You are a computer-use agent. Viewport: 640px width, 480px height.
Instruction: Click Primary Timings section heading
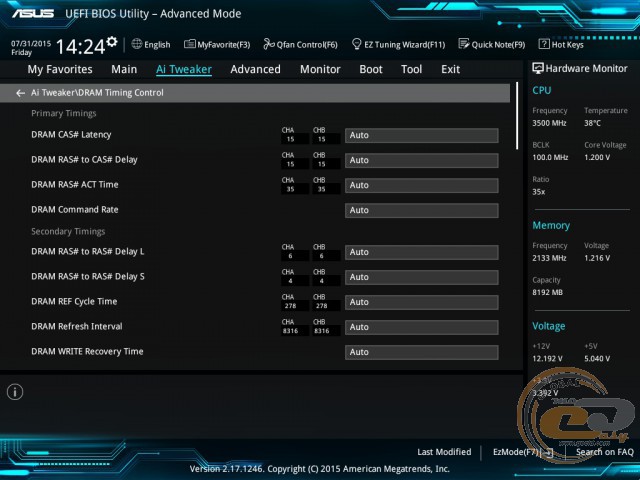(x=64, y=113)
